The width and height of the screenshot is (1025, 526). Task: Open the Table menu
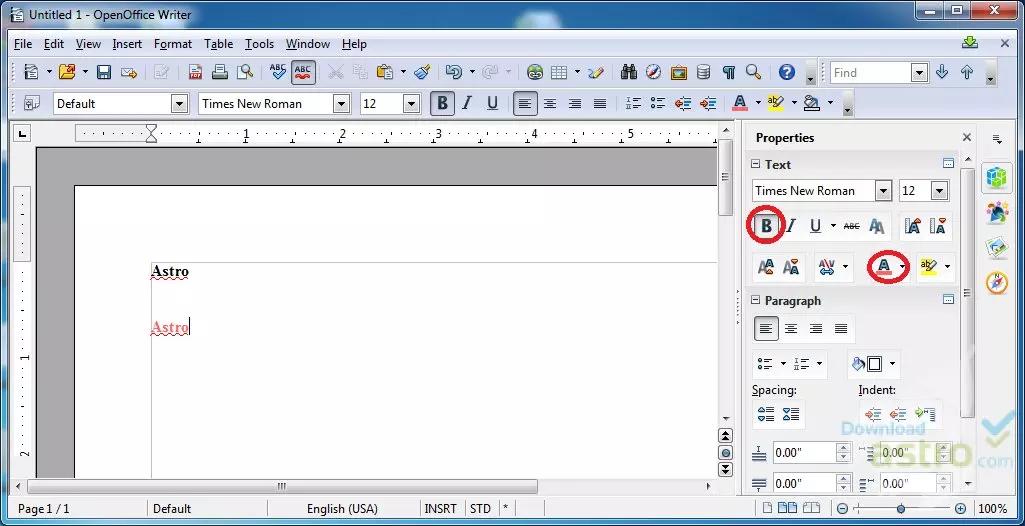pyautogui.click(x=218, y=44)
